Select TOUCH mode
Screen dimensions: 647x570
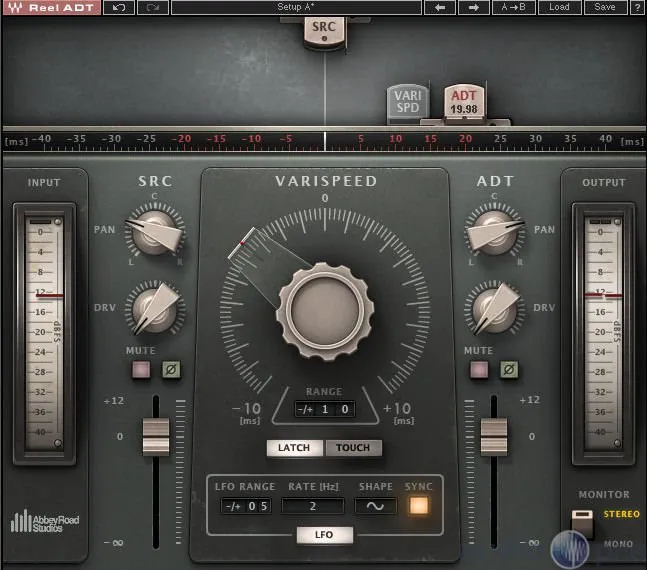(353, 448)
